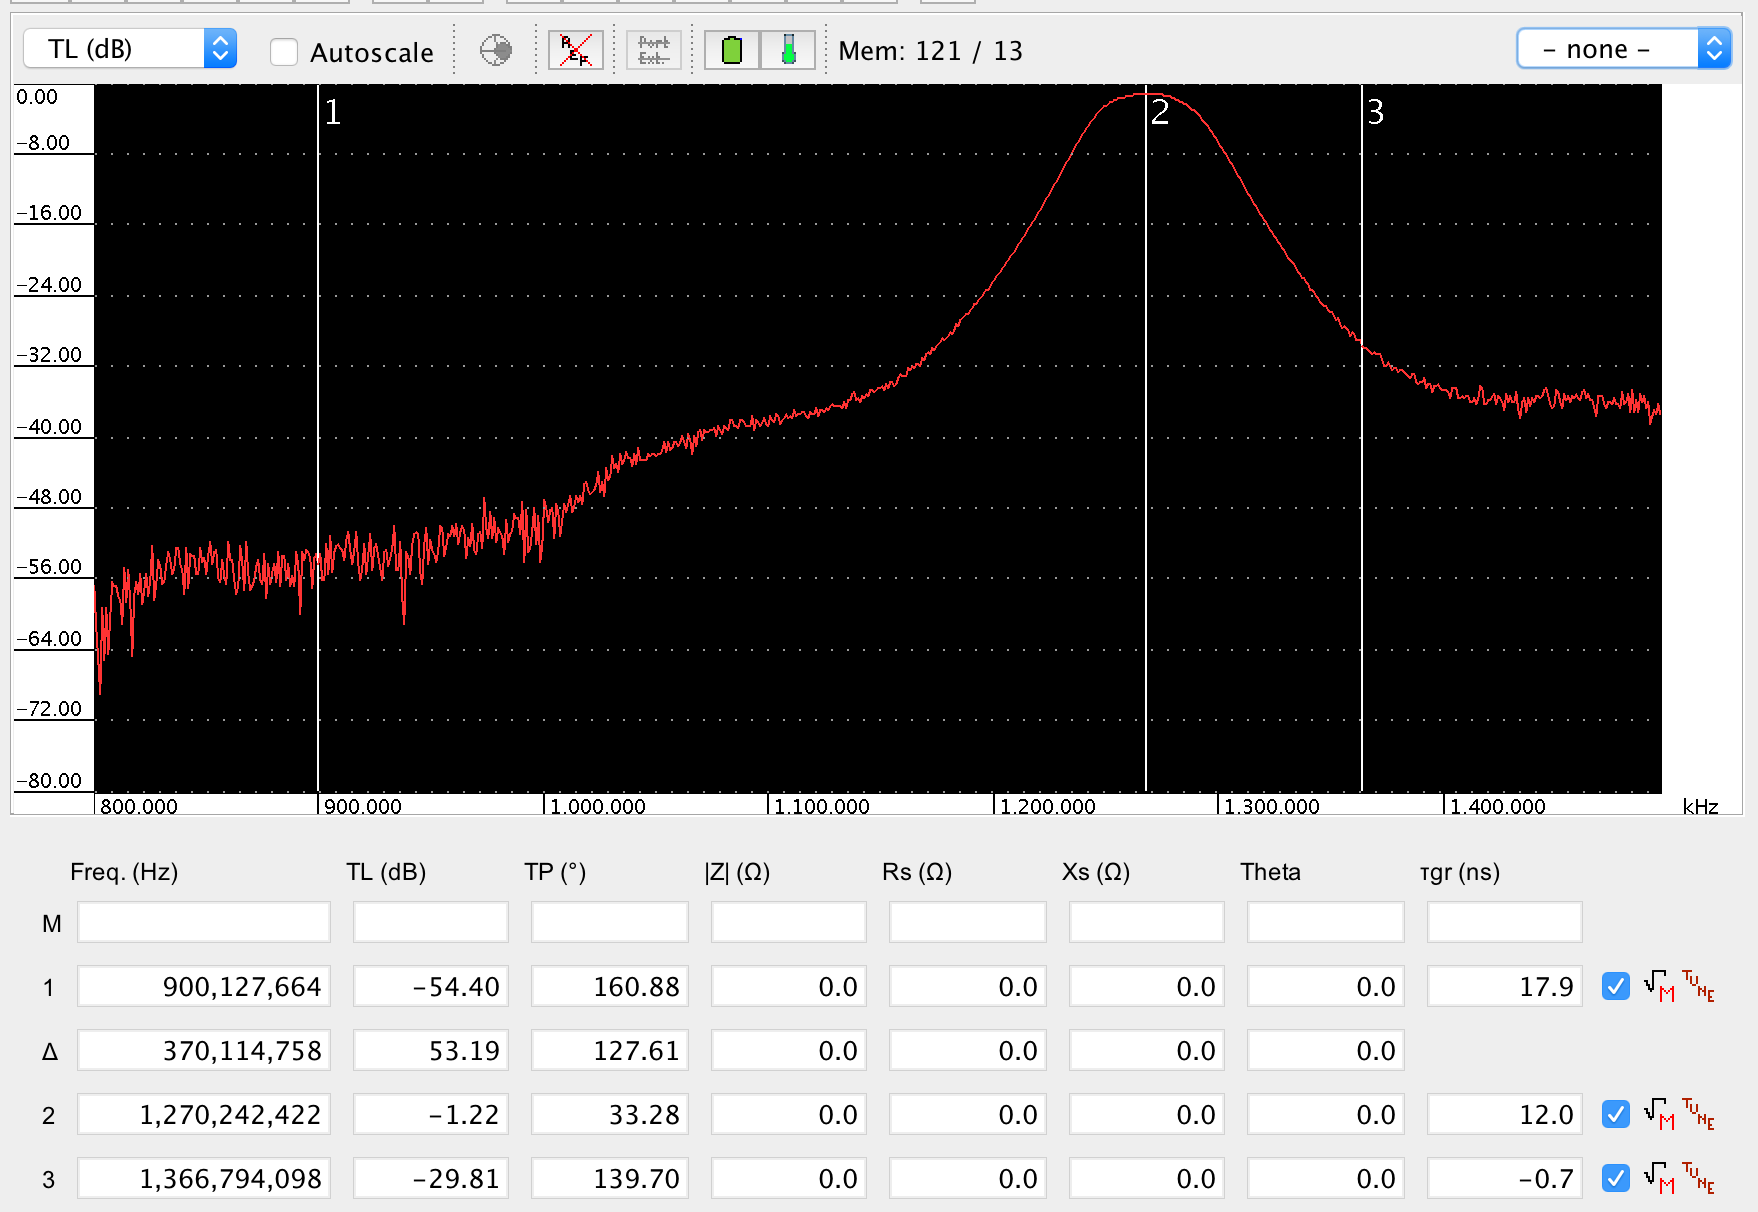
Task: Click the math icon for marker 3
Action: (x=1659, y=1178)
